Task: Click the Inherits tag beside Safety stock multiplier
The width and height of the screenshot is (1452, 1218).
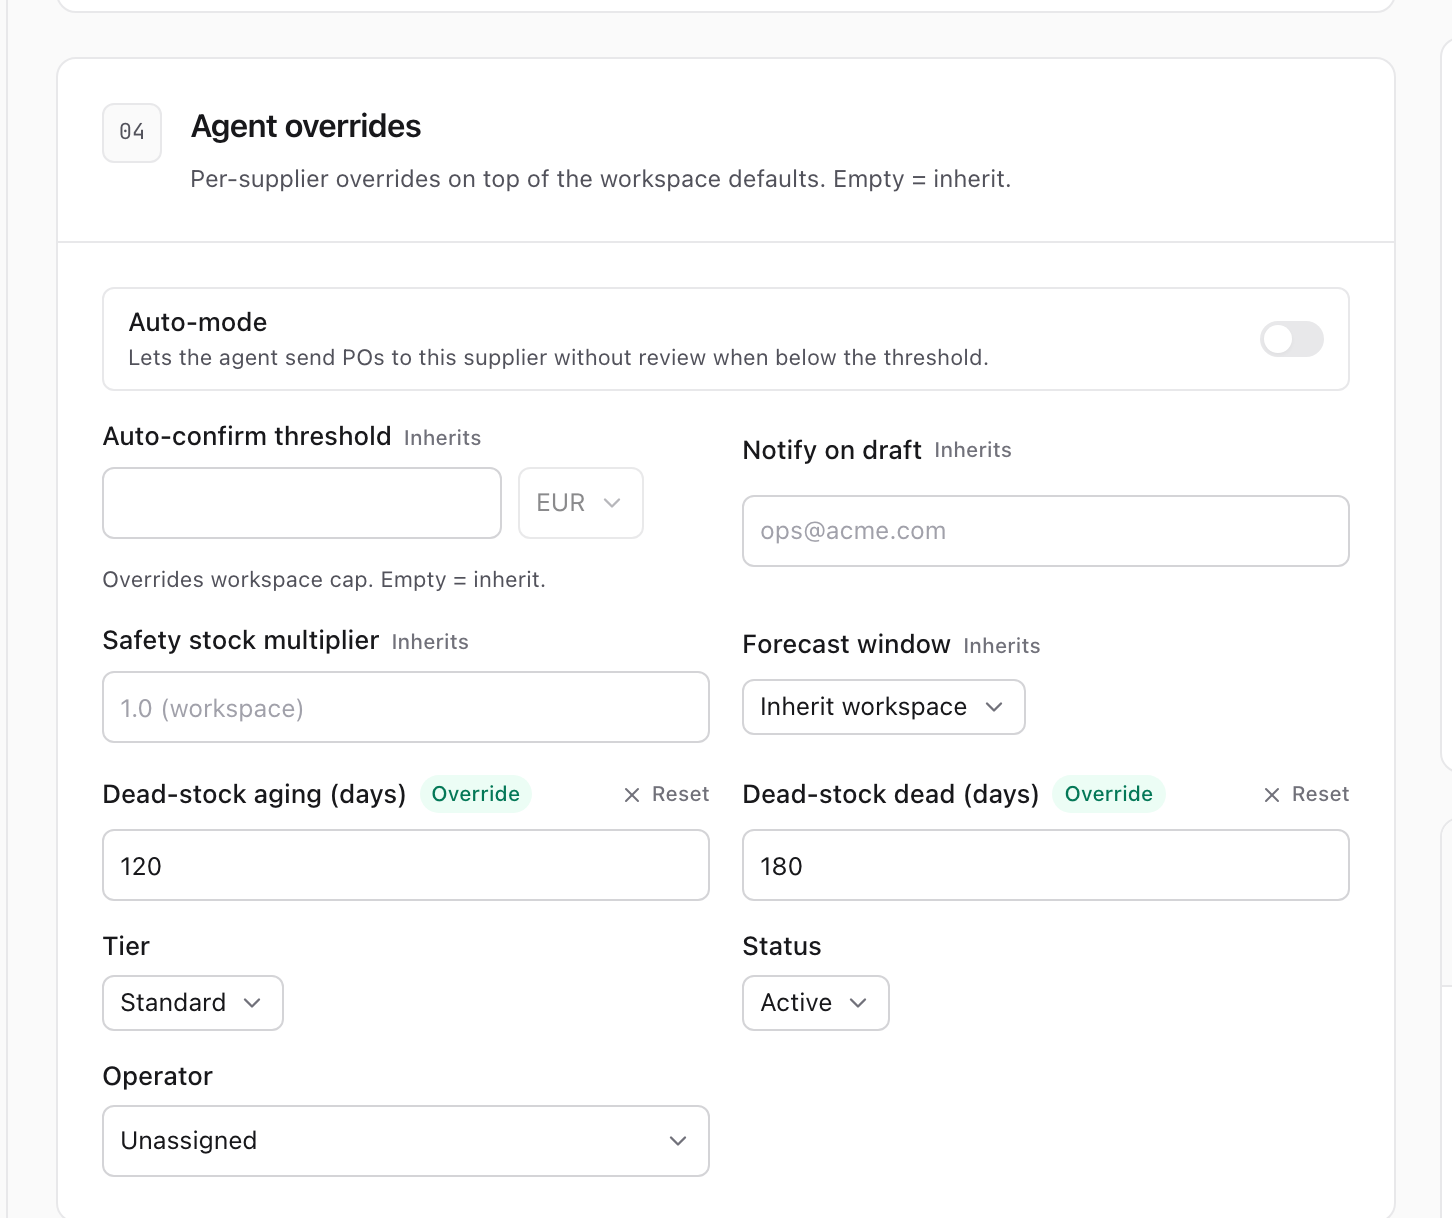Action: [430, 642]
